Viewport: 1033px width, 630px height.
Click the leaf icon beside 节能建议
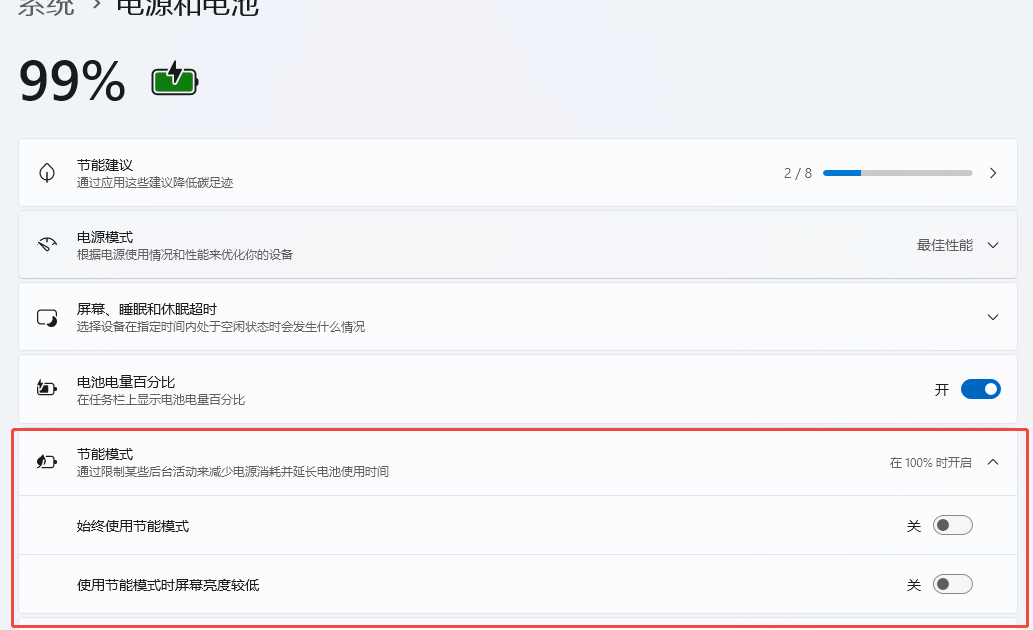tap(47, 173)
